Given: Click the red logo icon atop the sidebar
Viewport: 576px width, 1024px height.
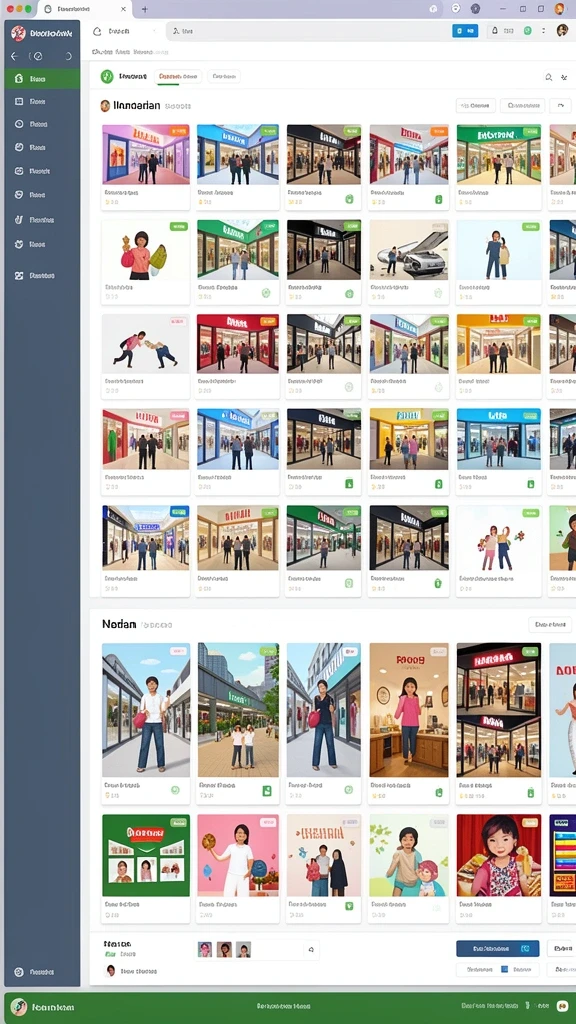Looking at the screenshot, I should 18,33.
